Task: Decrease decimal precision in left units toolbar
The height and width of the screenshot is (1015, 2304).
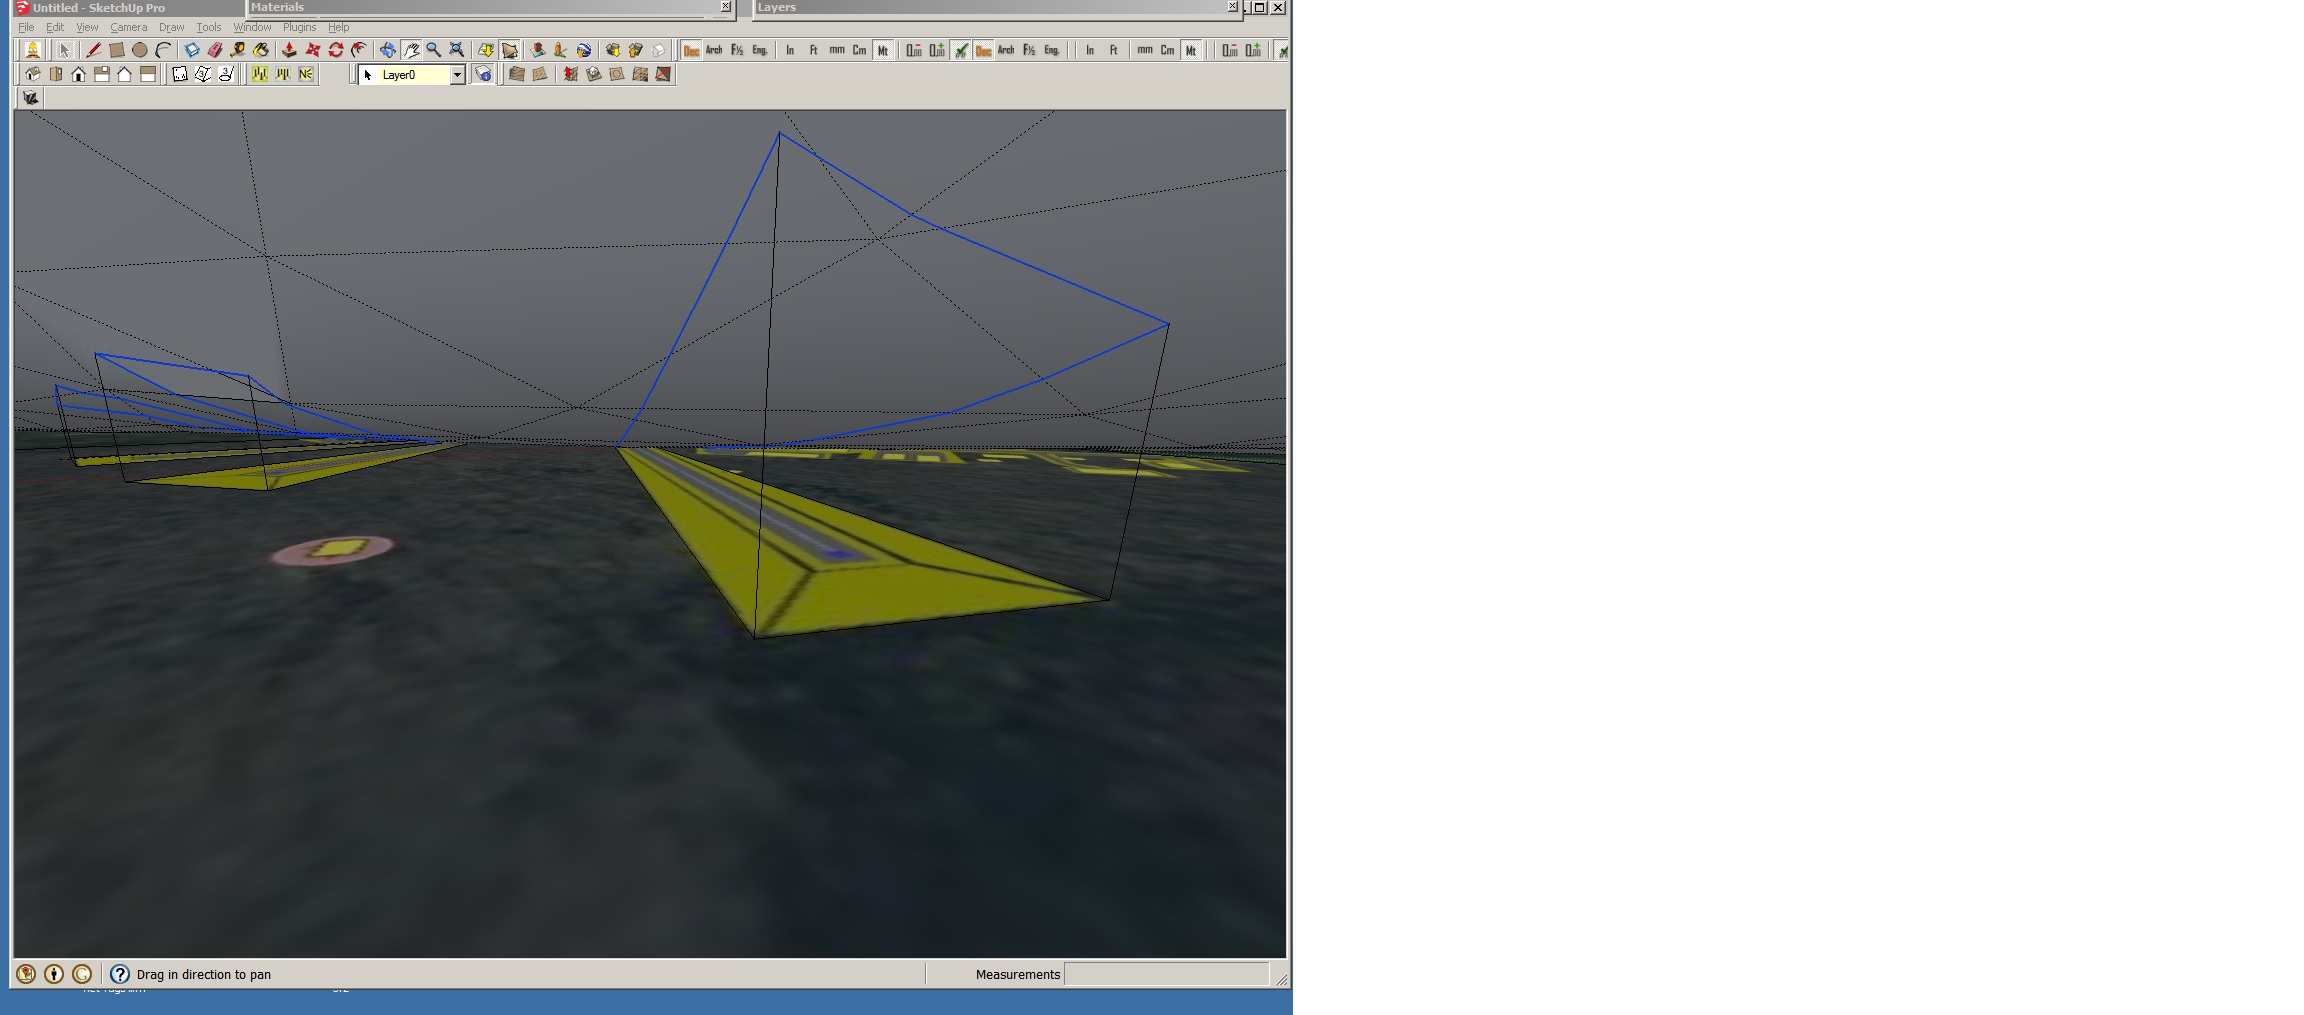Action: pos(913,50)
